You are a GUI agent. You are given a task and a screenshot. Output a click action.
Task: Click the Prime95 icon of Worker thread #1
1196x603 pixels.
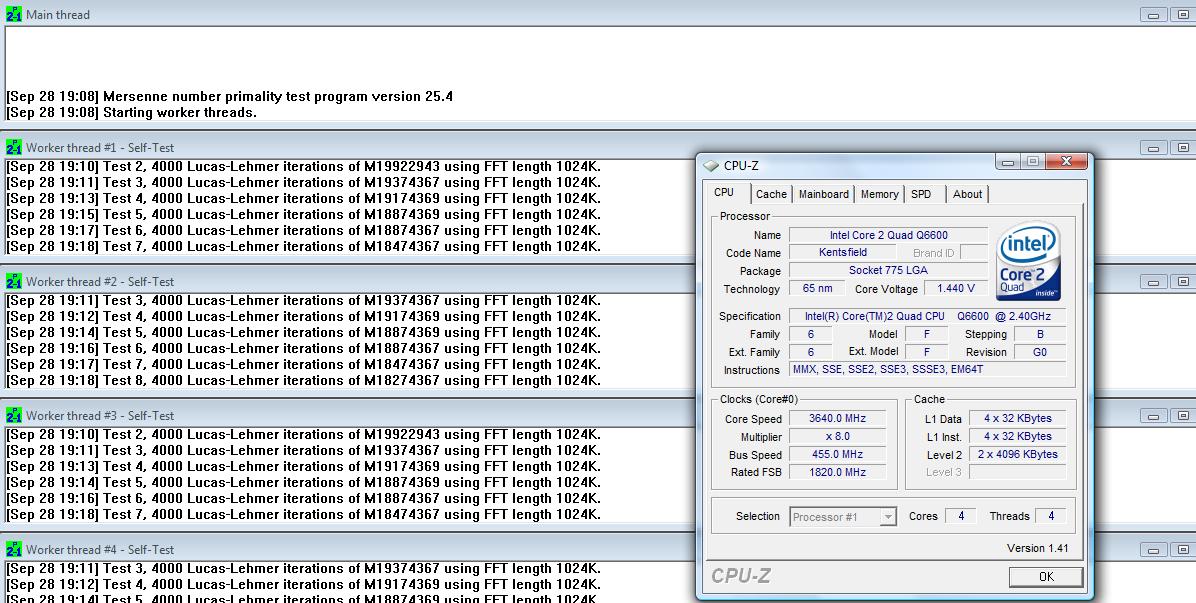[x=14, y=147]
